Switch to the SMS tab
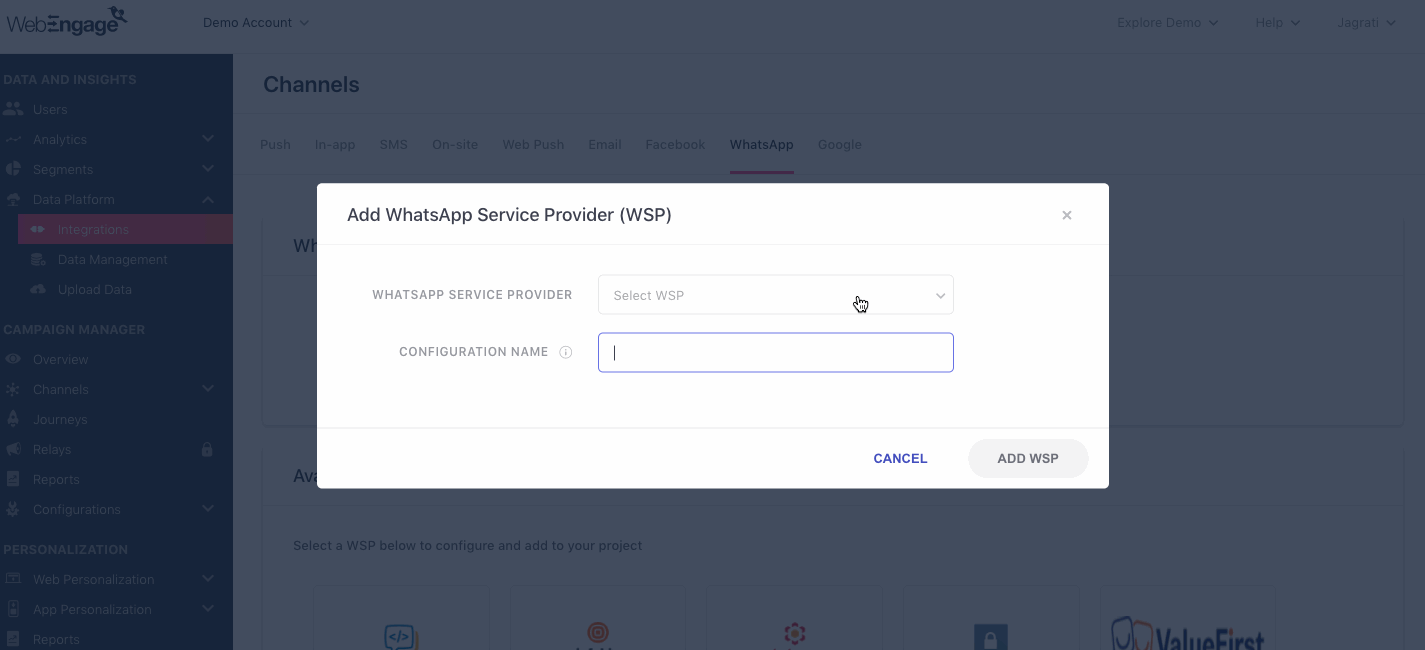 tap(393, 144)
